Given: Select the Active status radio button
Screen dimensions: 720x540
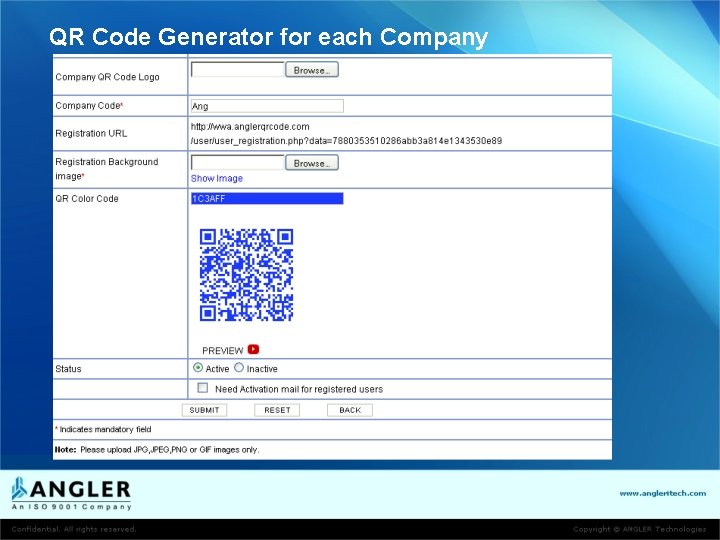Looking at the screenshot, I should pos(198,368).
